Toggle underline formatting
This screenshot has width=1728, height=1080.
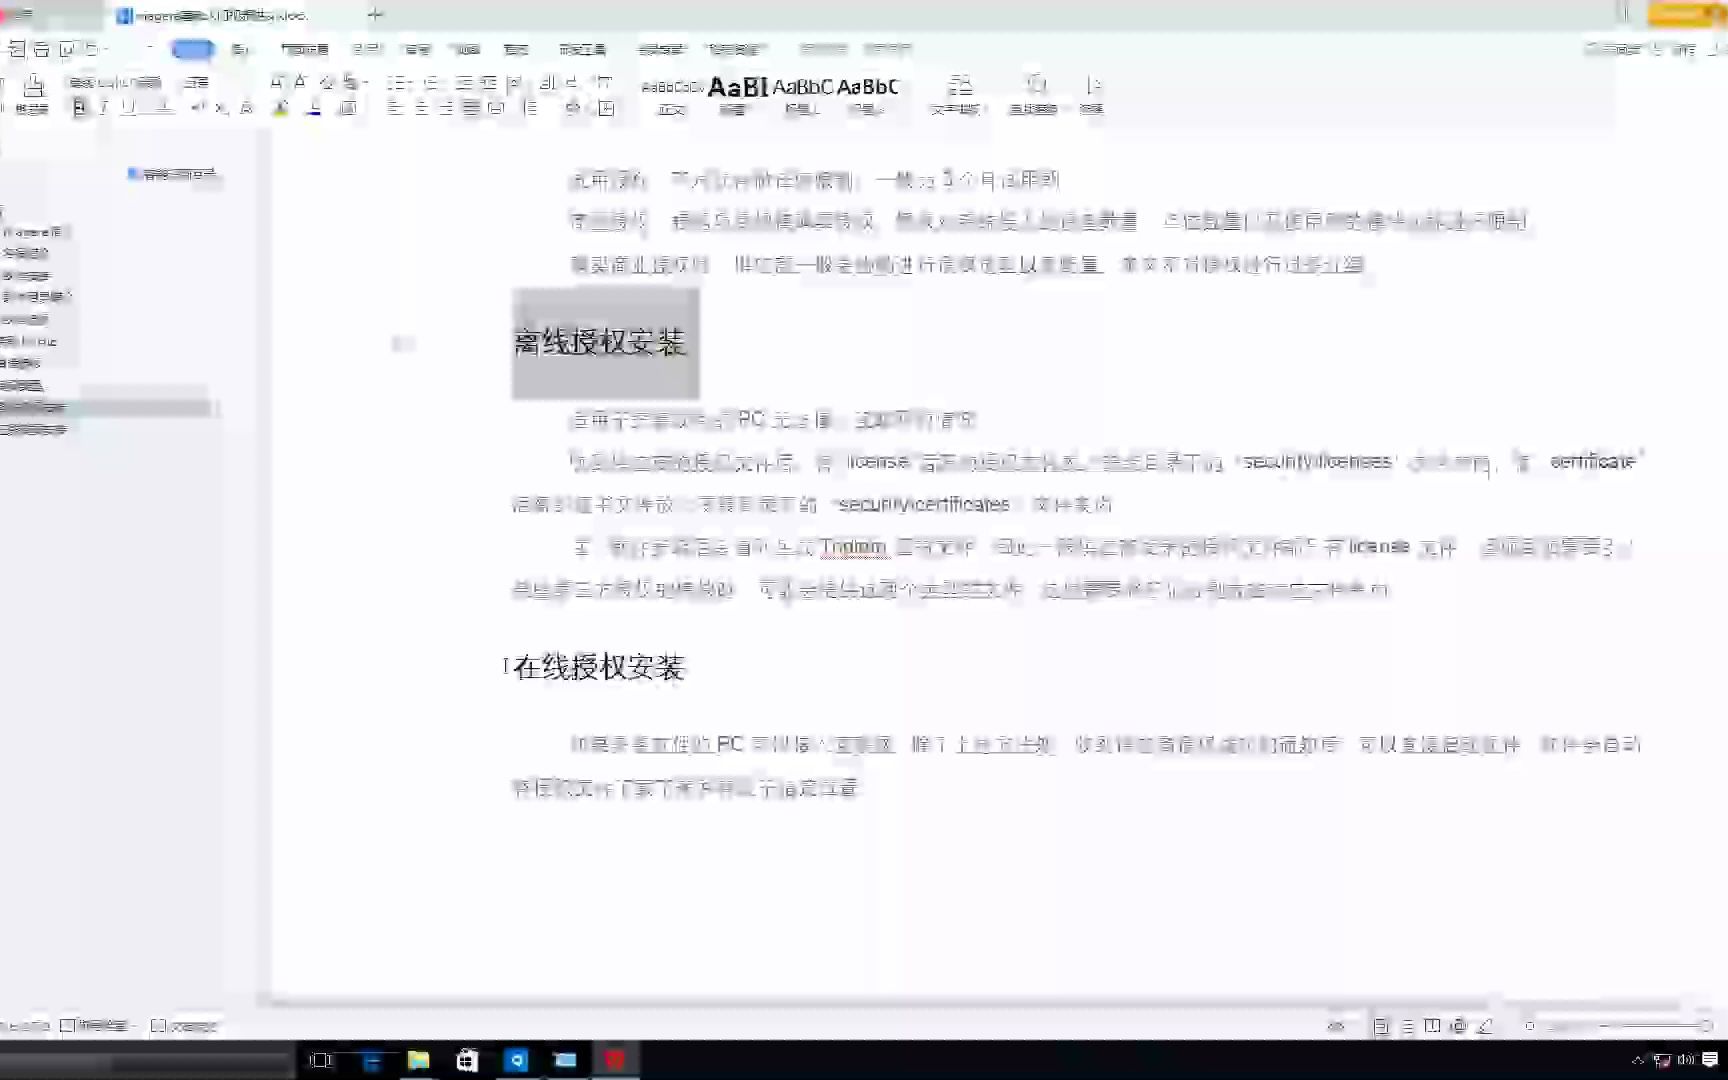128,108
